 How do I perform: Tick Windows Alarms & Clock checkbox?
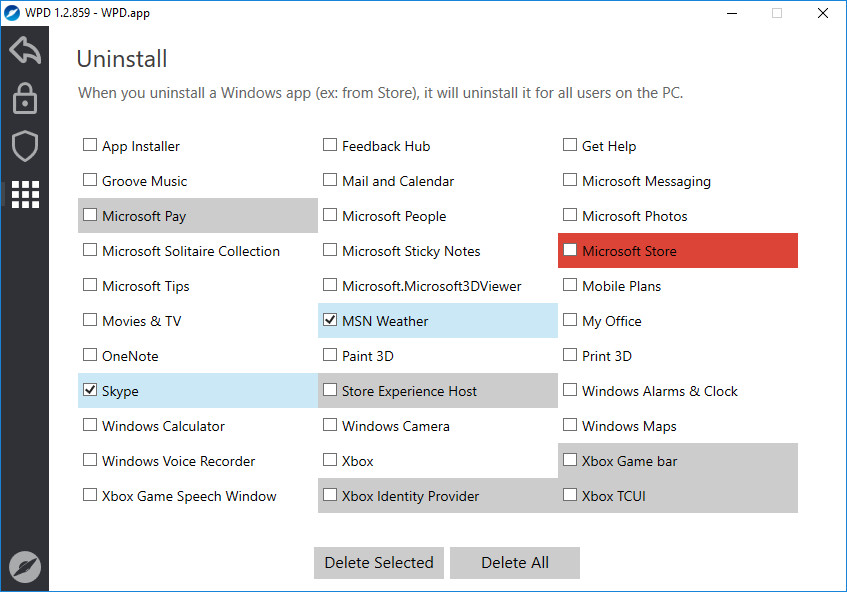pyautogui.click(x=569, y=390)
